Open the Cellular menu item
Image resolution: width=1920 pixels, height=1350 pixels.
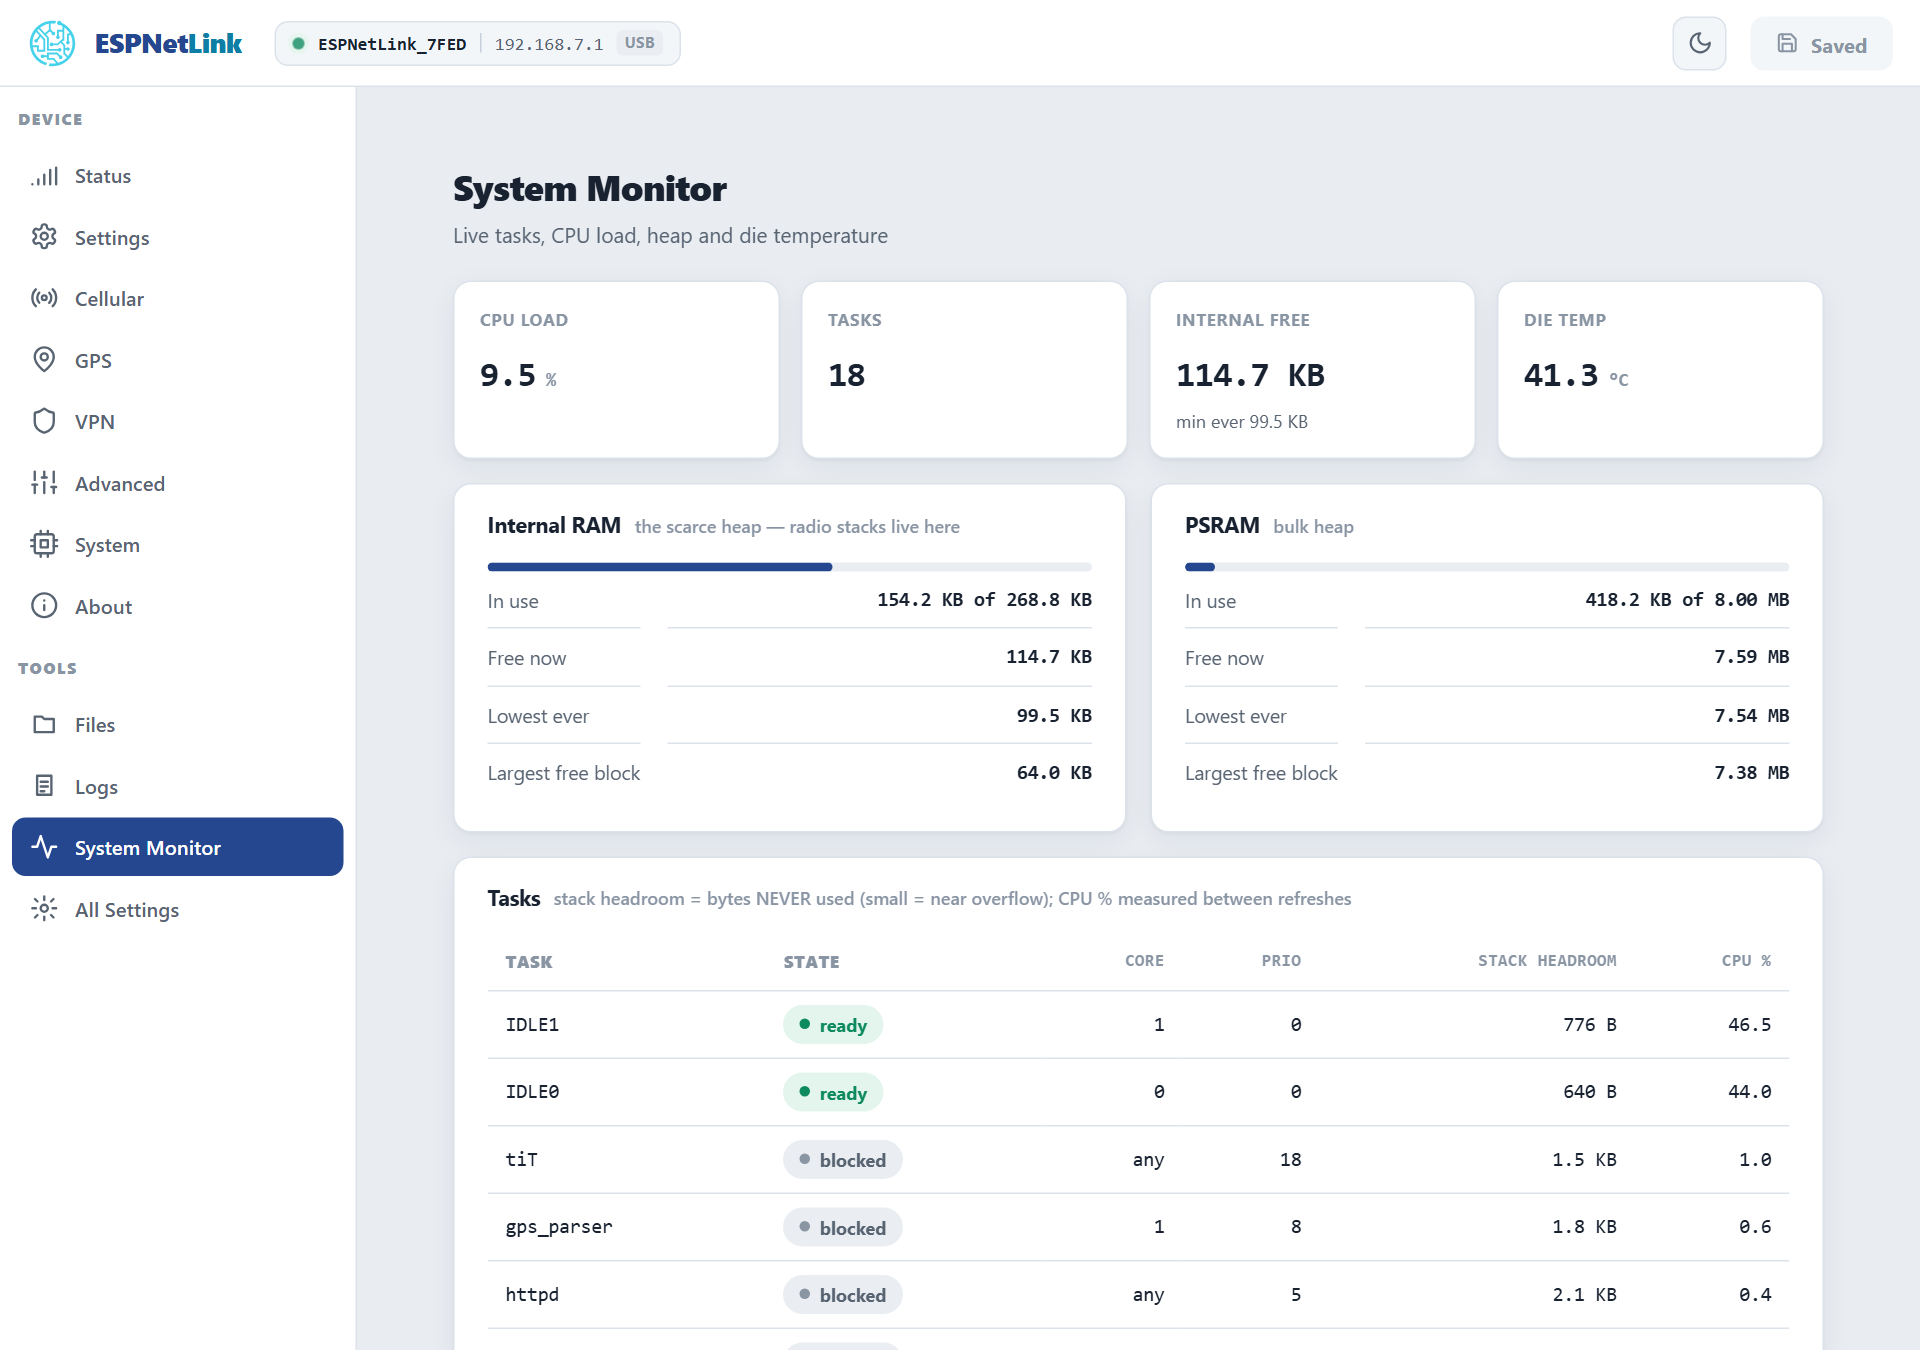tap(178, 298)
